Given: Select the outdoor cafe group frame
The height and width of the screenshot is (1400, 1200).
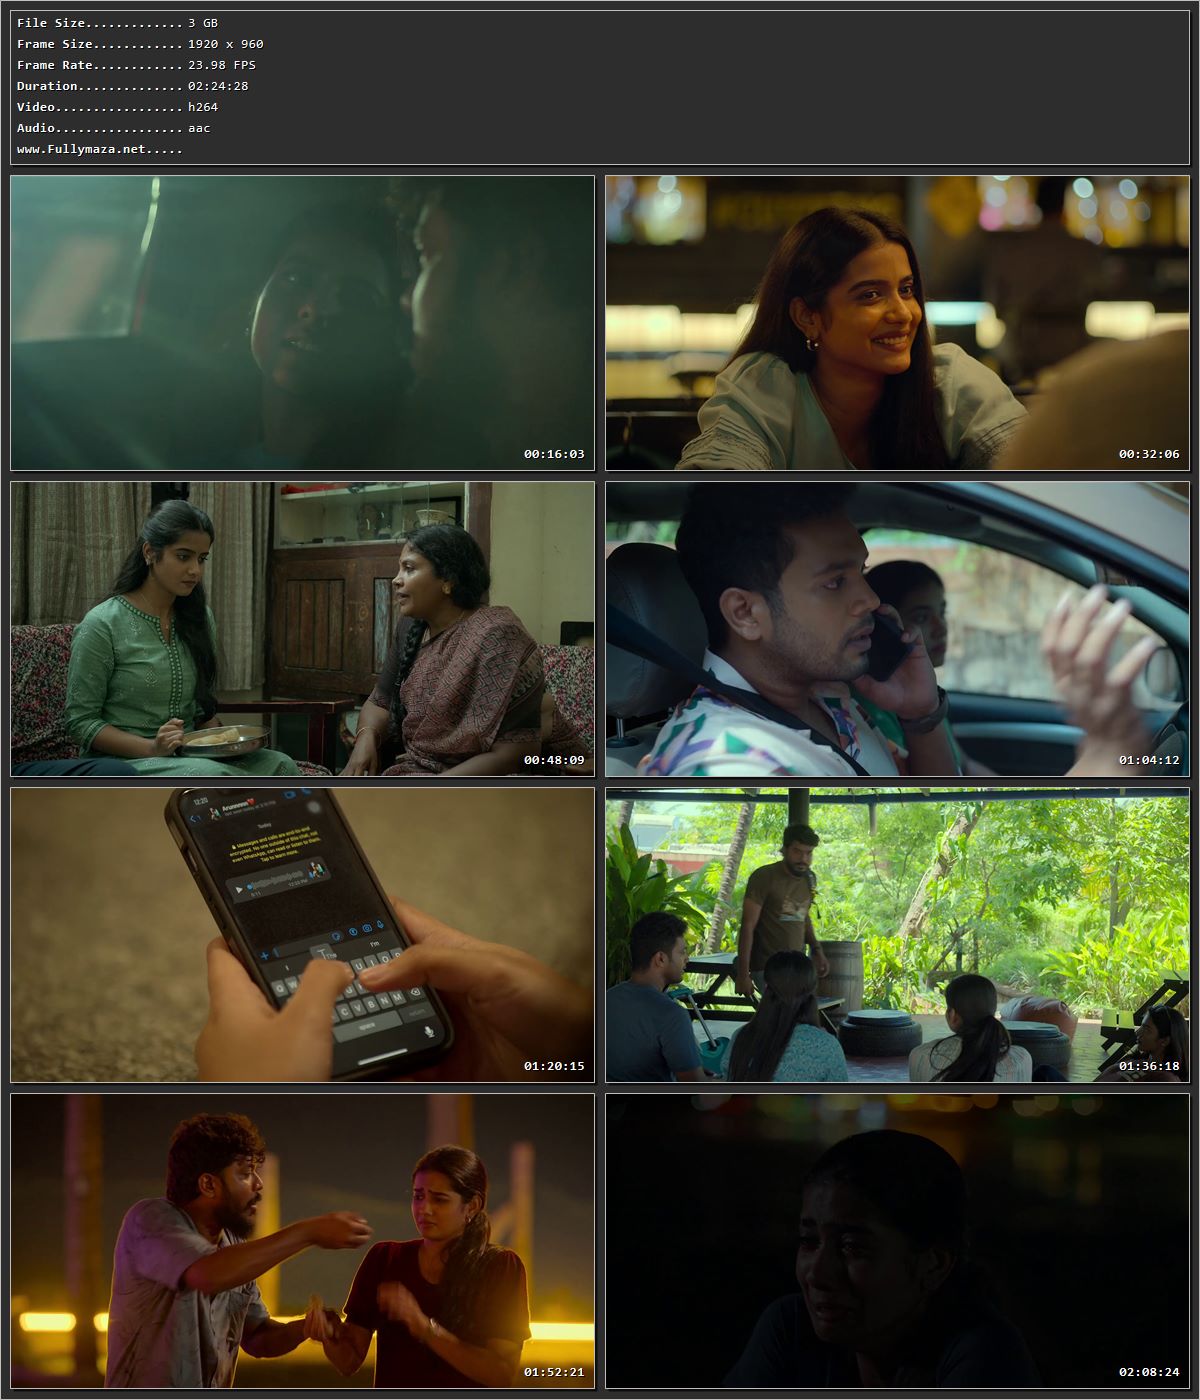Looking at the screenshot, I should [x=897, y=935].
